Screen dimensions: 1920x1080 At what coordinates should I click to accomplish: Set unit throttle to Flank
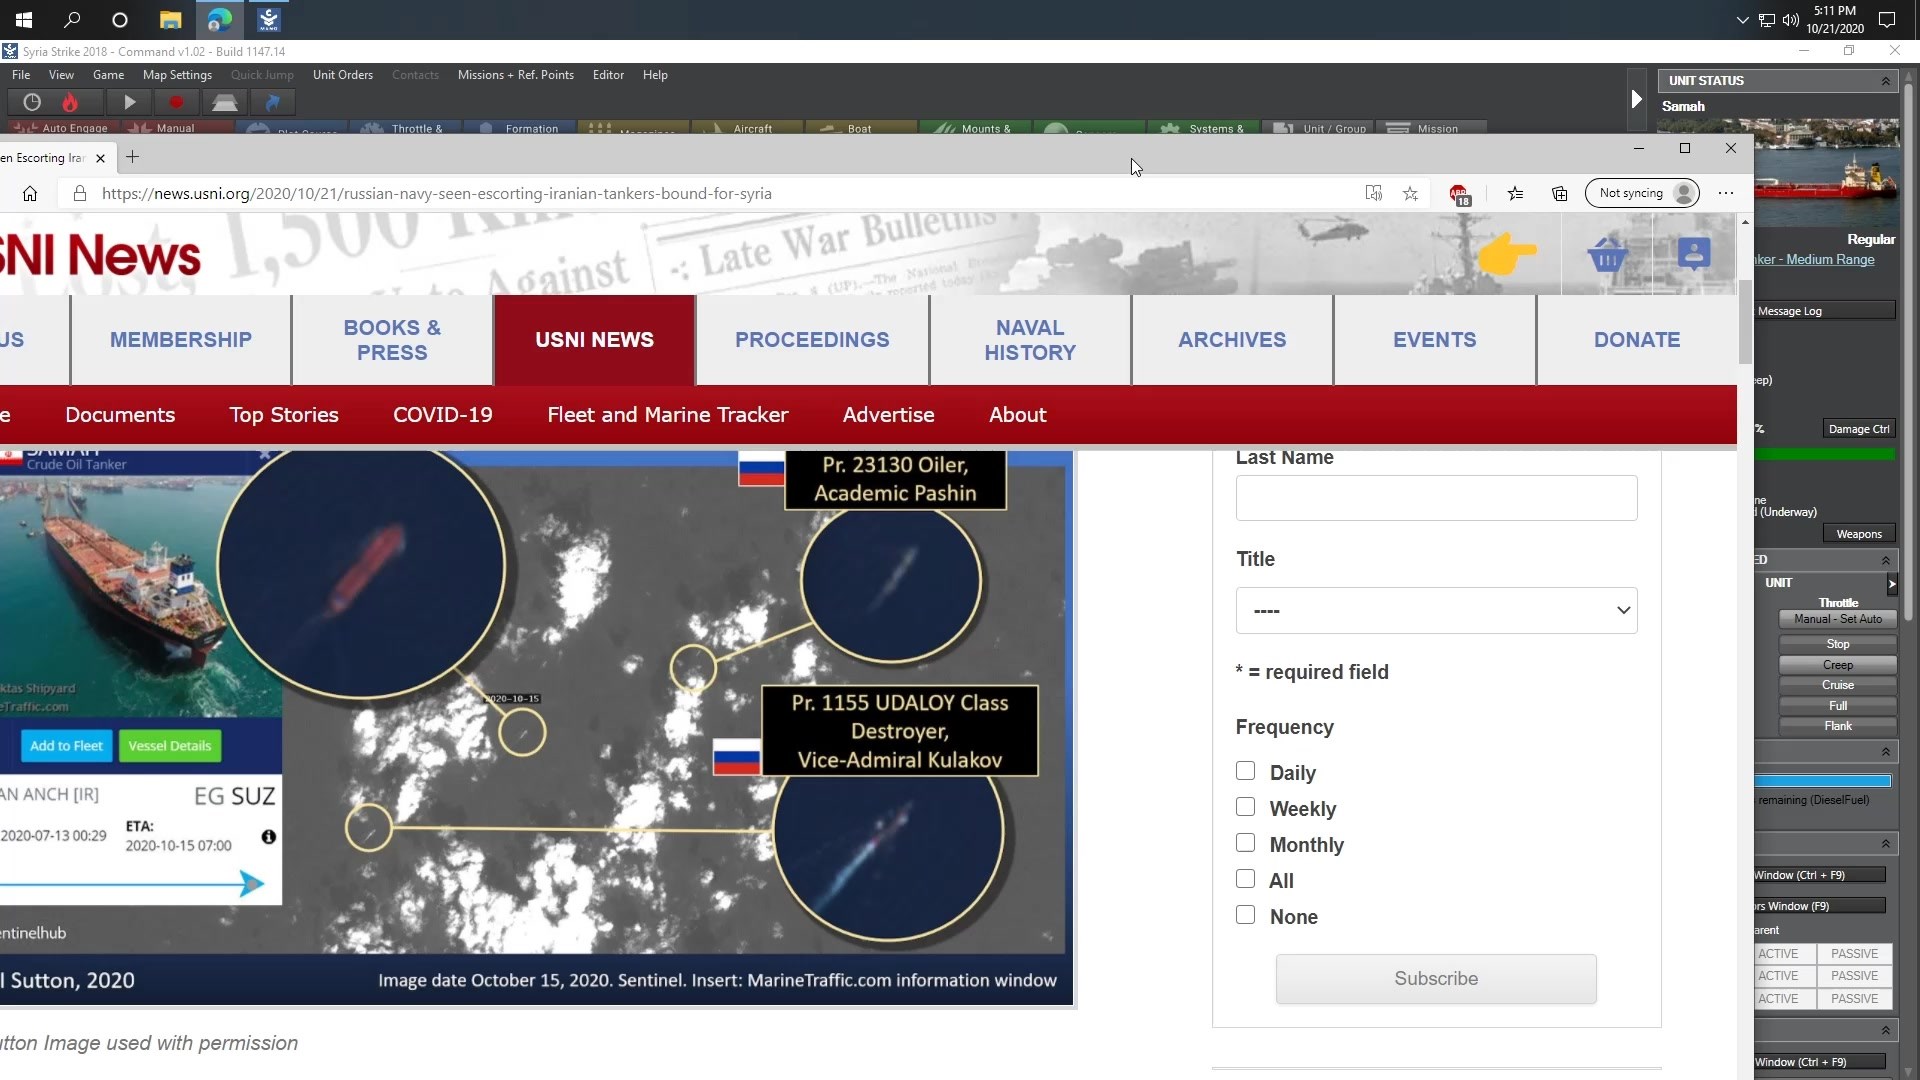point(1838,726)
